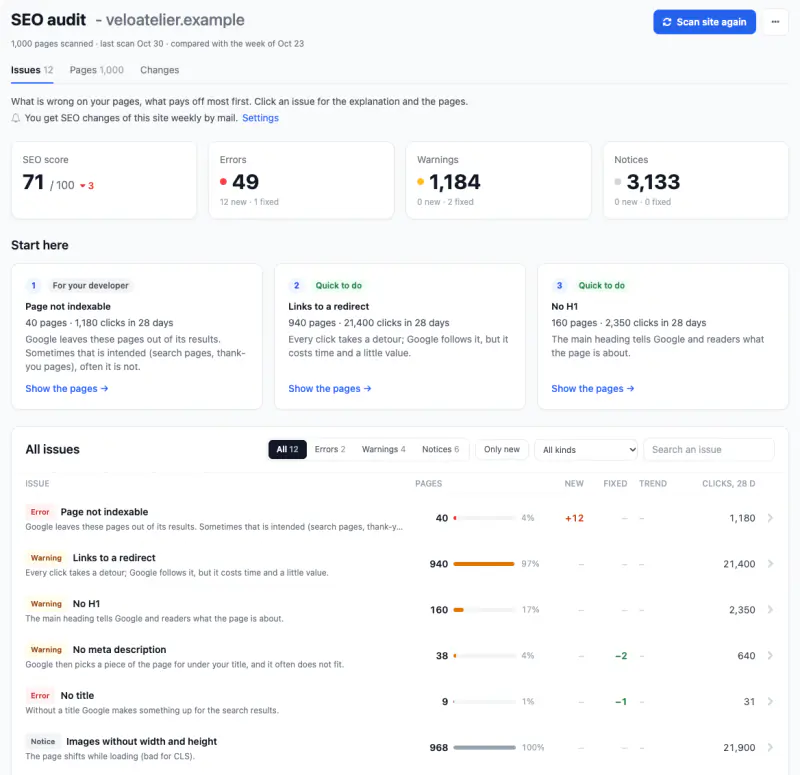
Task: Click Images without width and height title
Action: pos(141,741)
